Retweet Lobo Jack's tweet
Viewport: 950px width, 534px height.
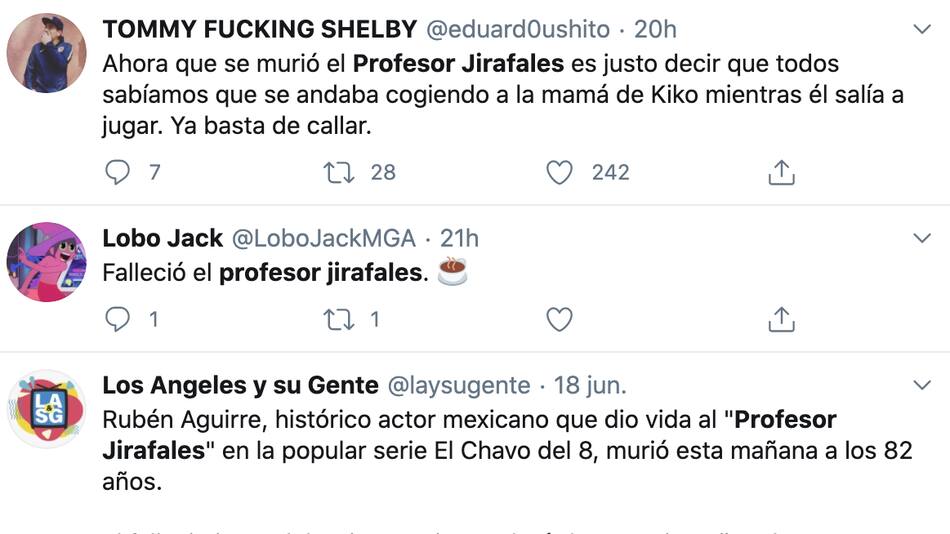click(340, 320)
